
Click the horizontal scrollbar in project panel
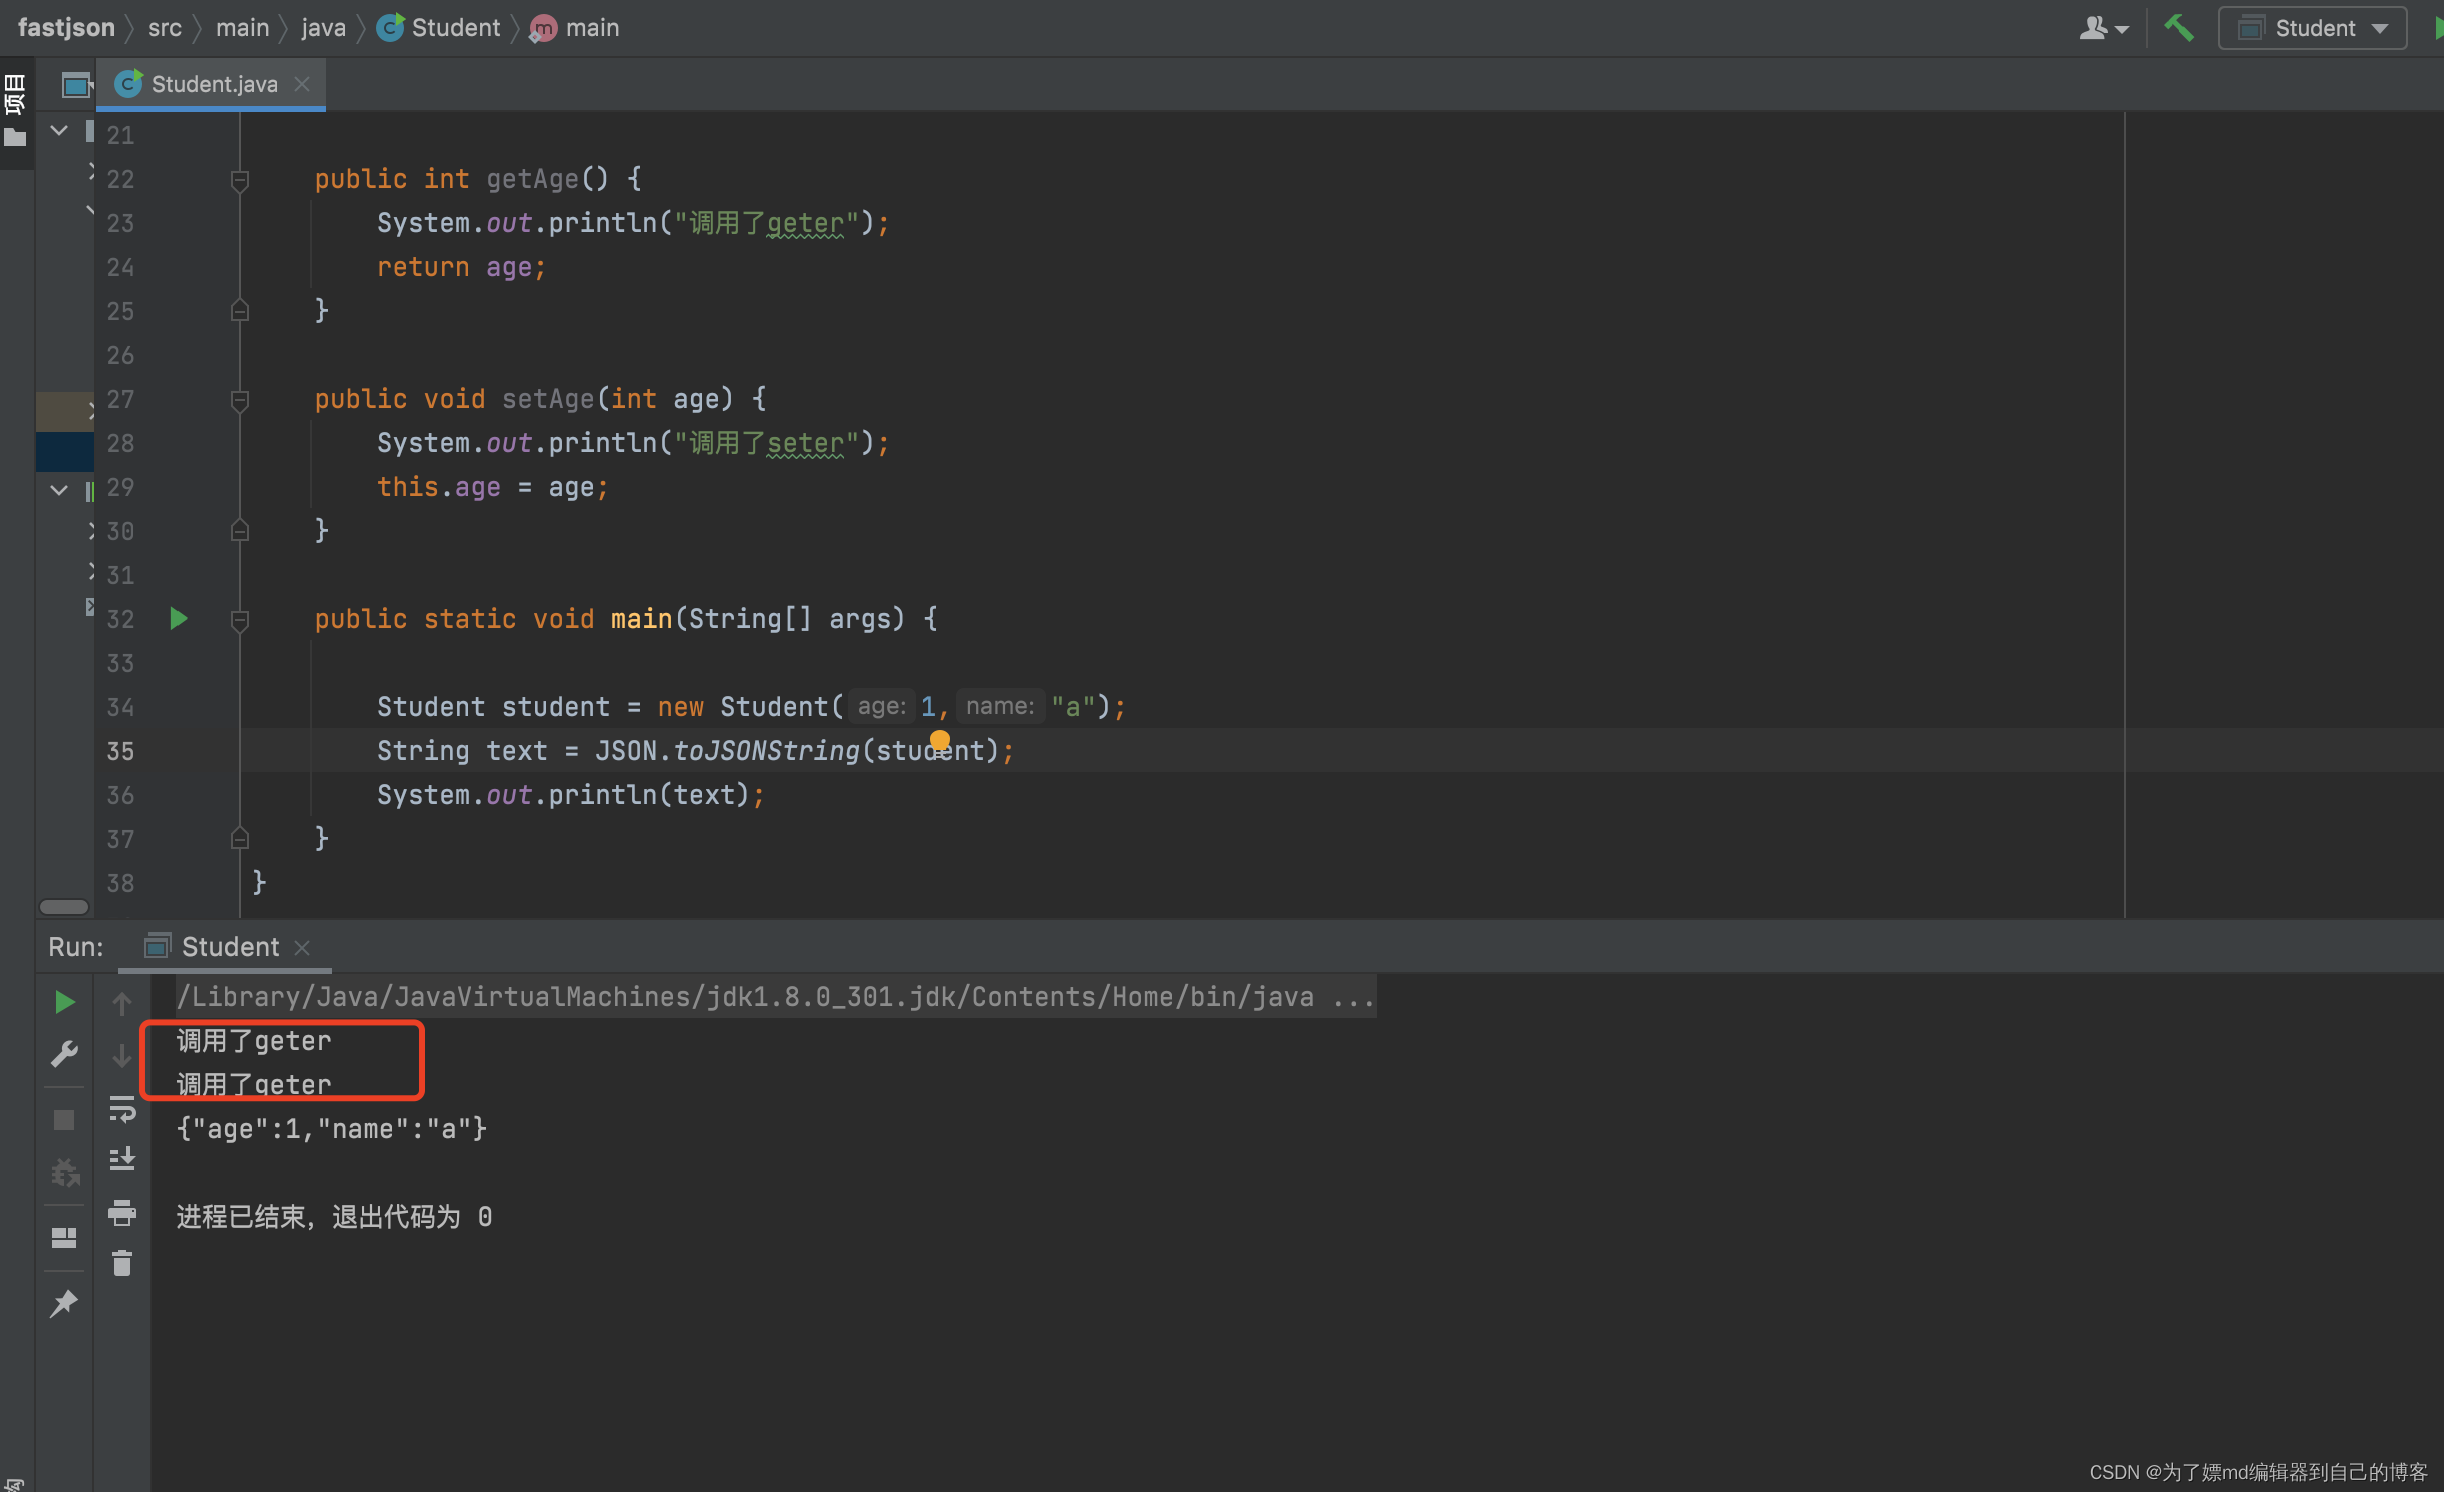coord(64,907)
